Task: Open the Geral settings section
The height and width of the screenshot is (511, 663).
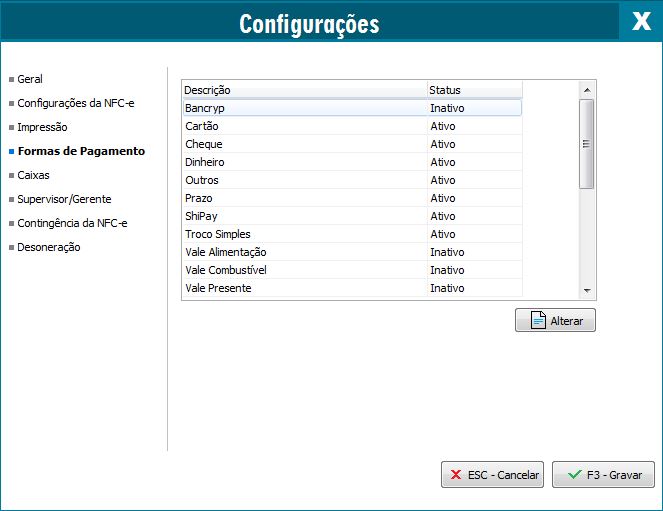Action: [30, 79]
